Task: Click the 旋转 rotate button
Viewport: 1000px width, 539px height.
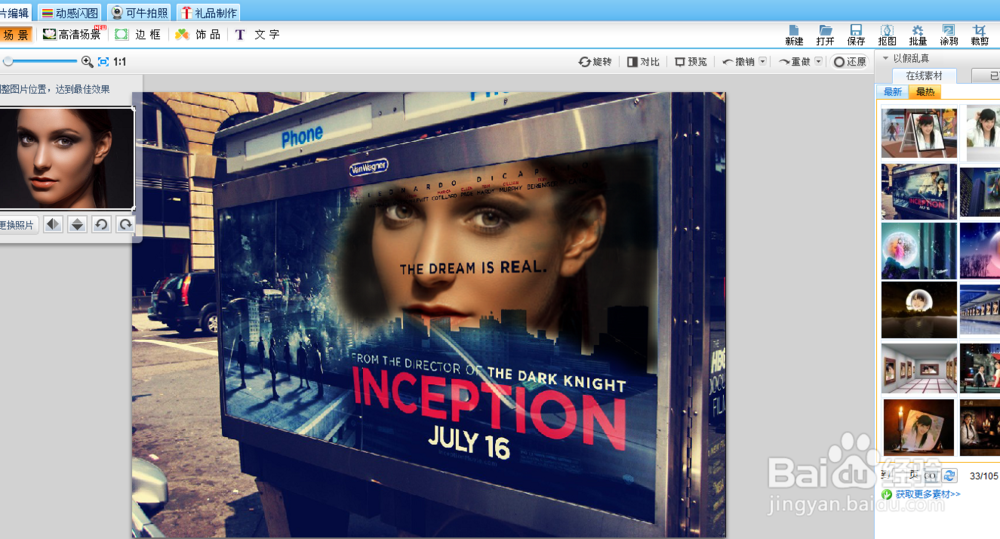Action: (594, 62)
